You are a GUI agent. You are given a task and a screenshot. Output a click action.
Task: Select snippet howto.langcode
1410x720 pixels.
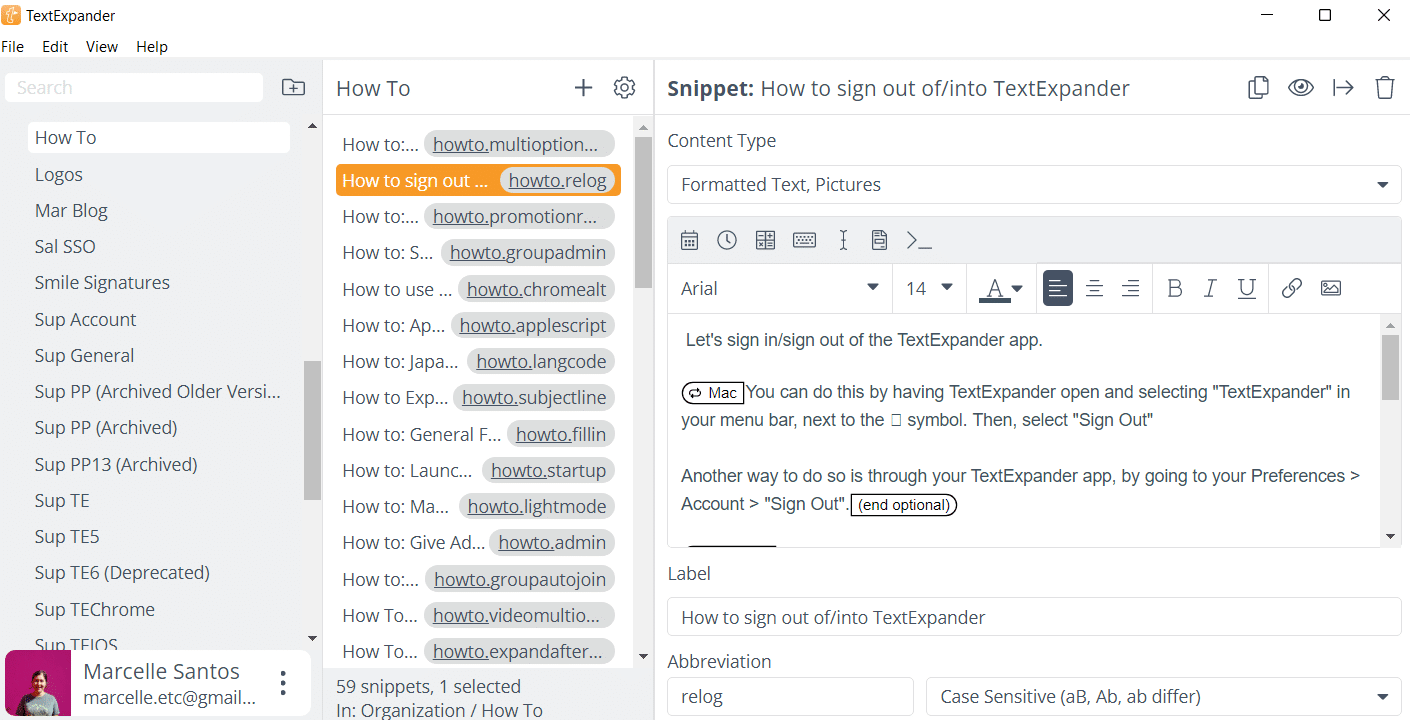[x=478, y=361]
